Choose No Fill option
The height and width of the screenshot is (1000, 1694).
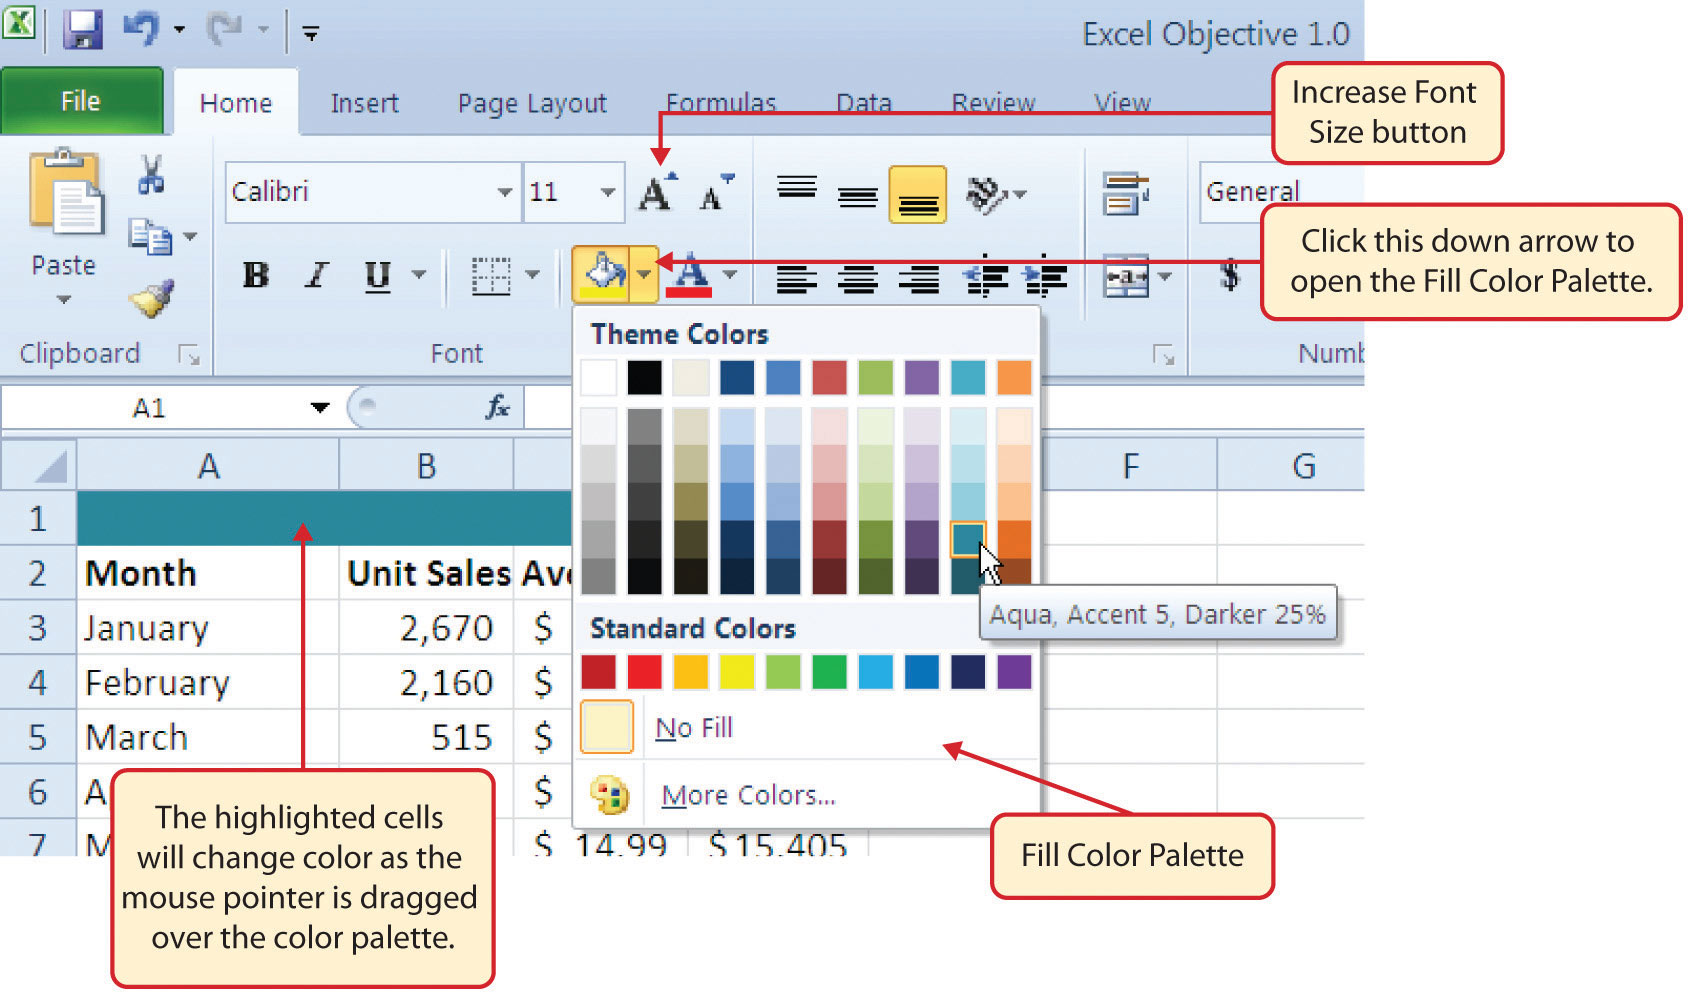click(x=693, y=727)
